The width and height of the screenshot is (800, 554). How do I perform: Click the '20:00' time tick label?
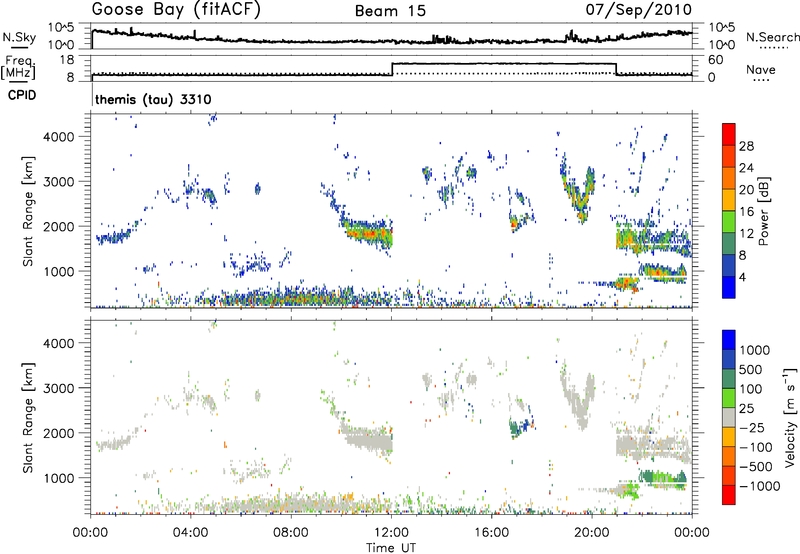[592, 533]
